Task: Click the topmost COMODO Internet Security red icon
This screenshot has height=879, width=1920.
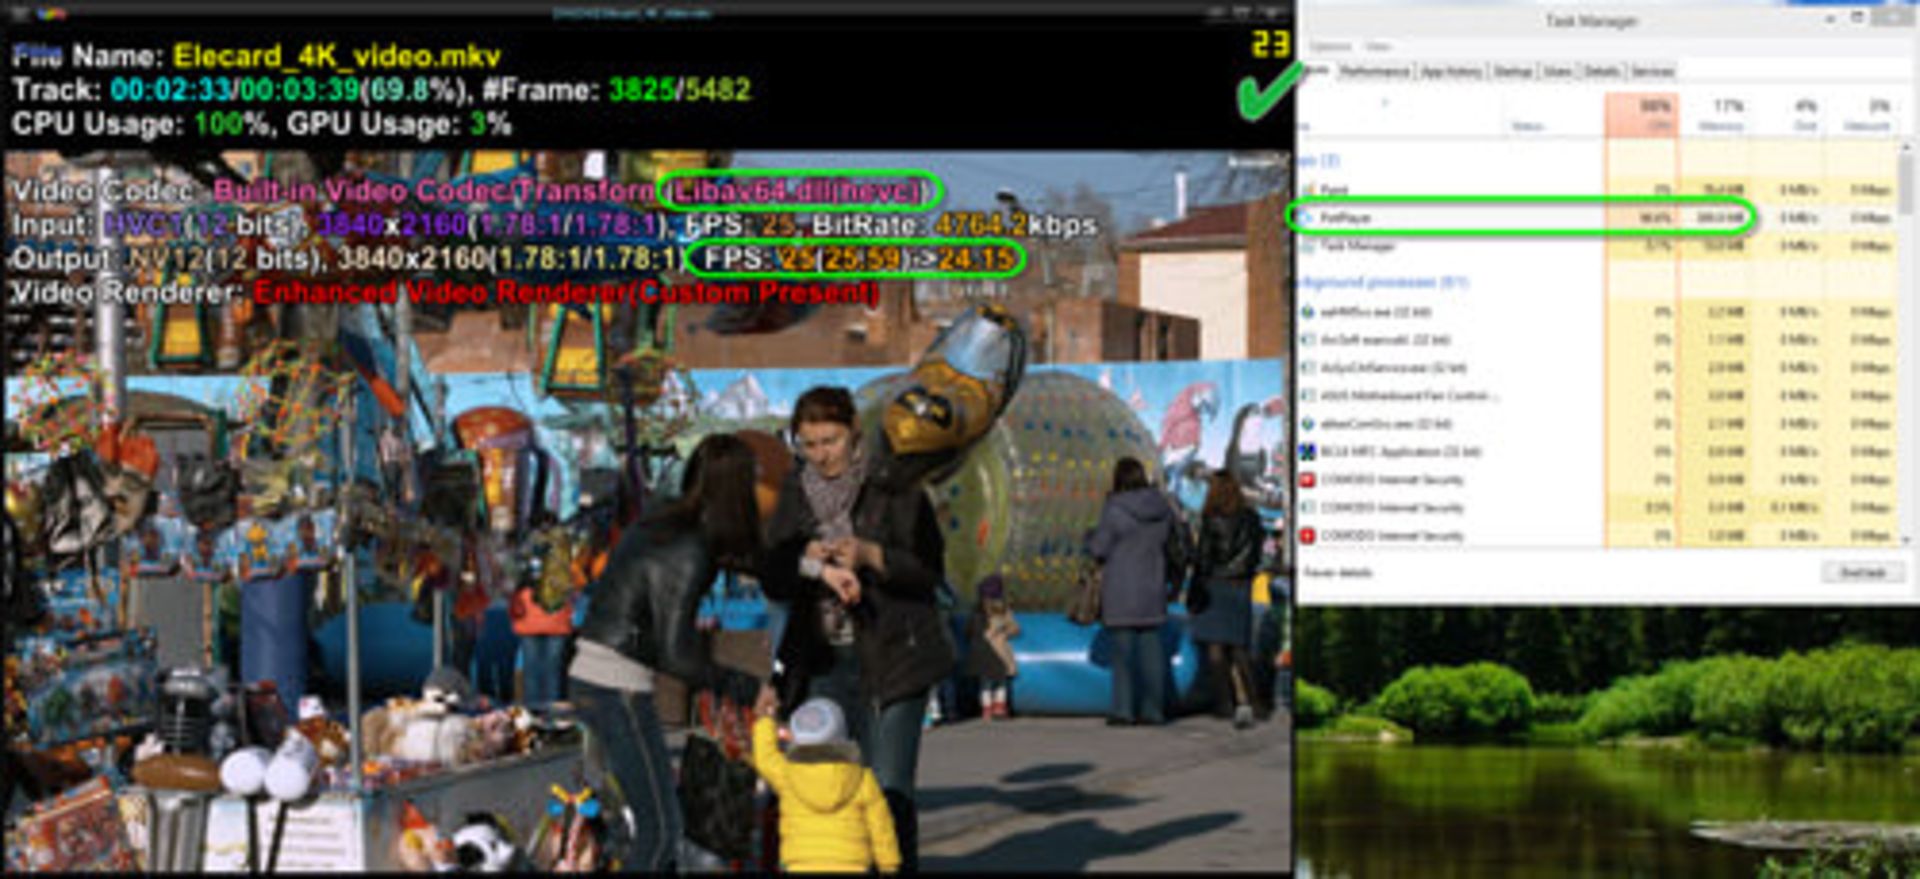Action: tap(1307, 480)
